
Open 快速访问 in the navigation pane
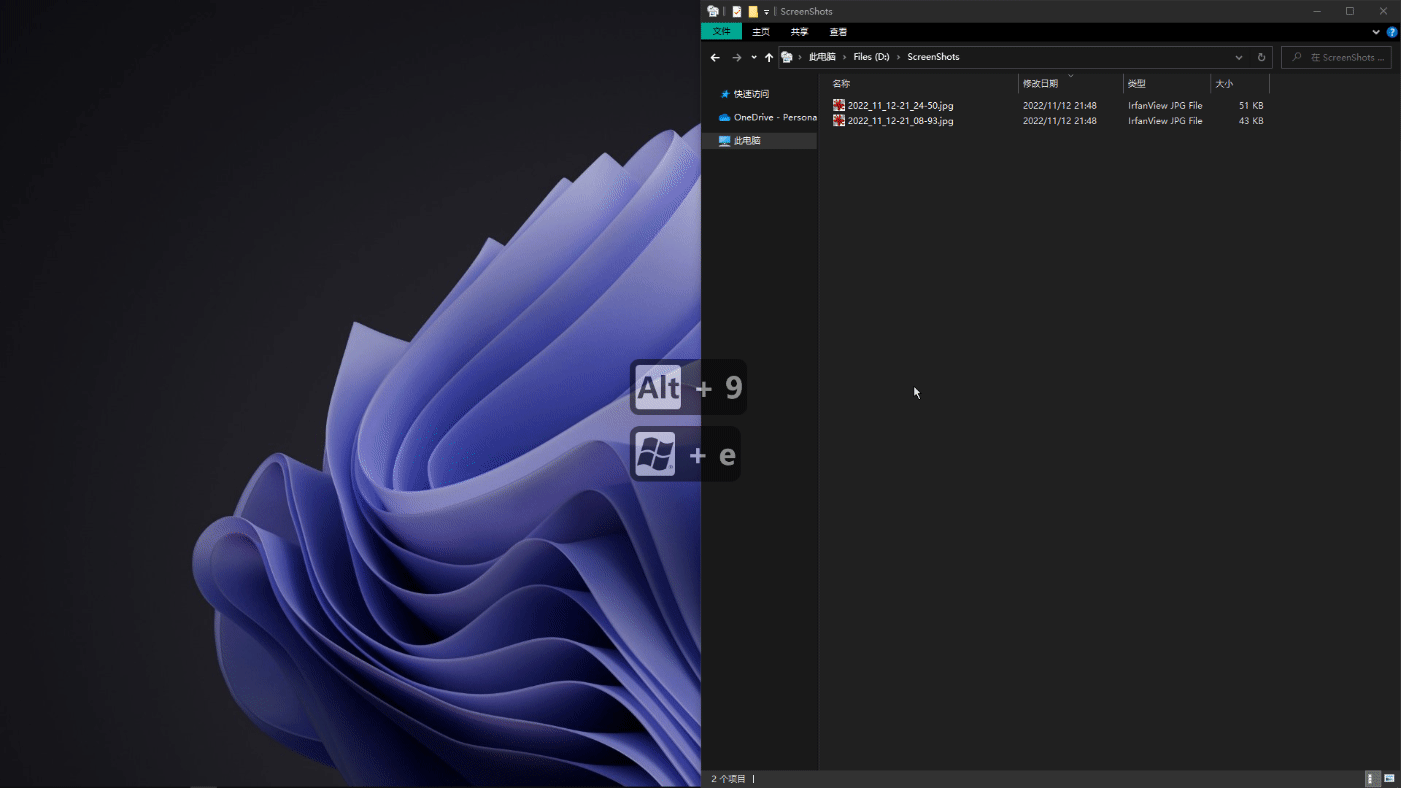coord(751,94)
